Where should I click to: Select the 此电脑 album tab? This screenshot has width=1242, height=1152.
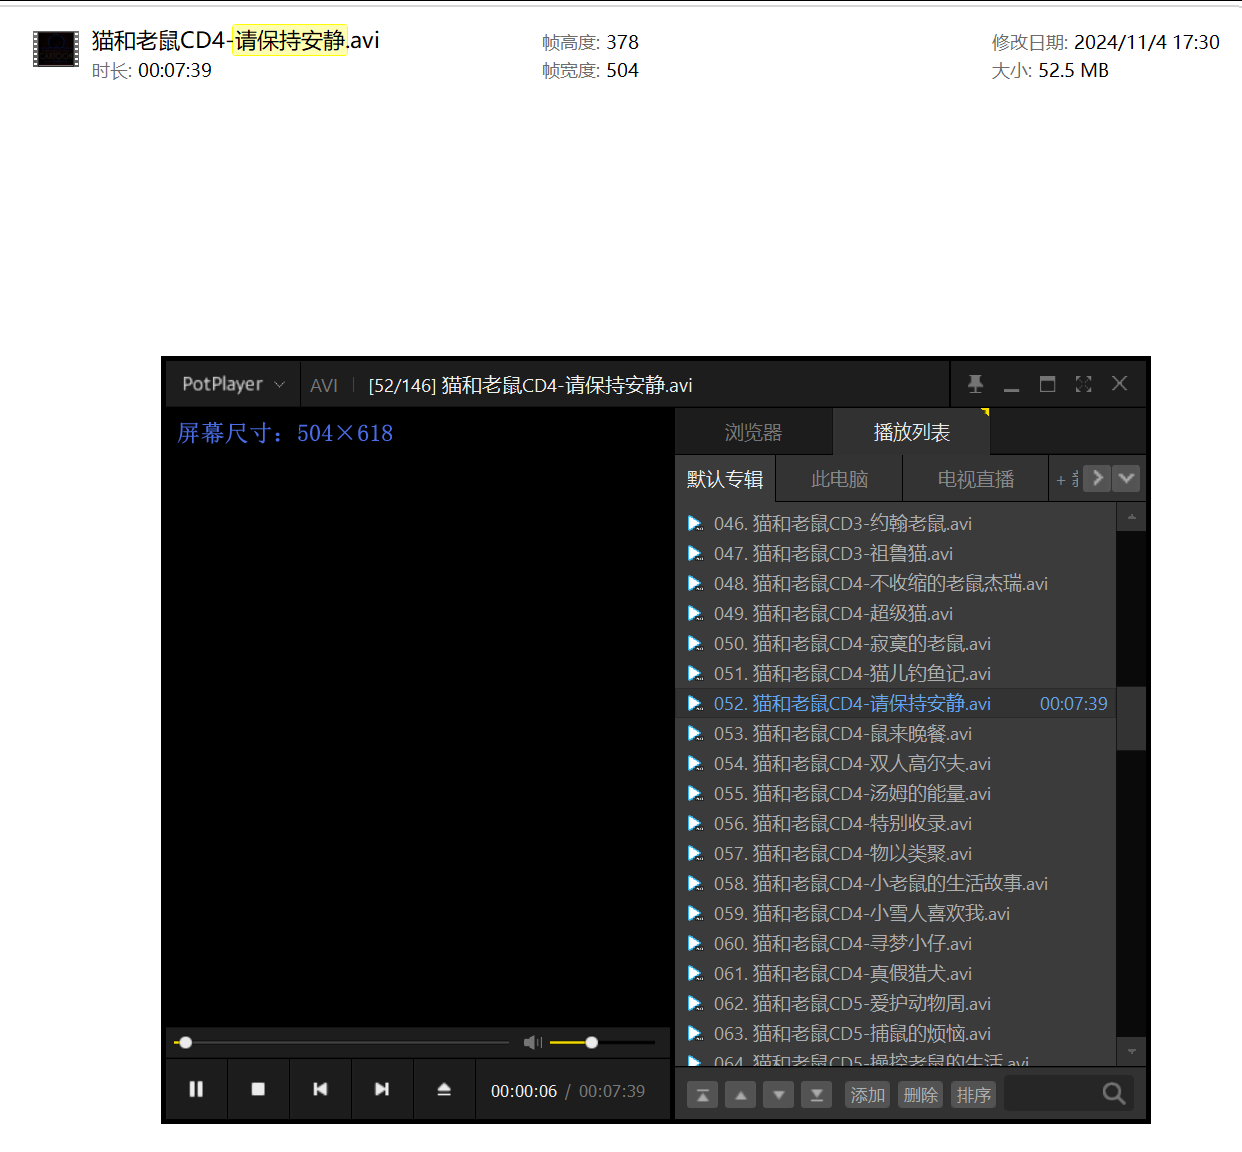coord(839,479)
